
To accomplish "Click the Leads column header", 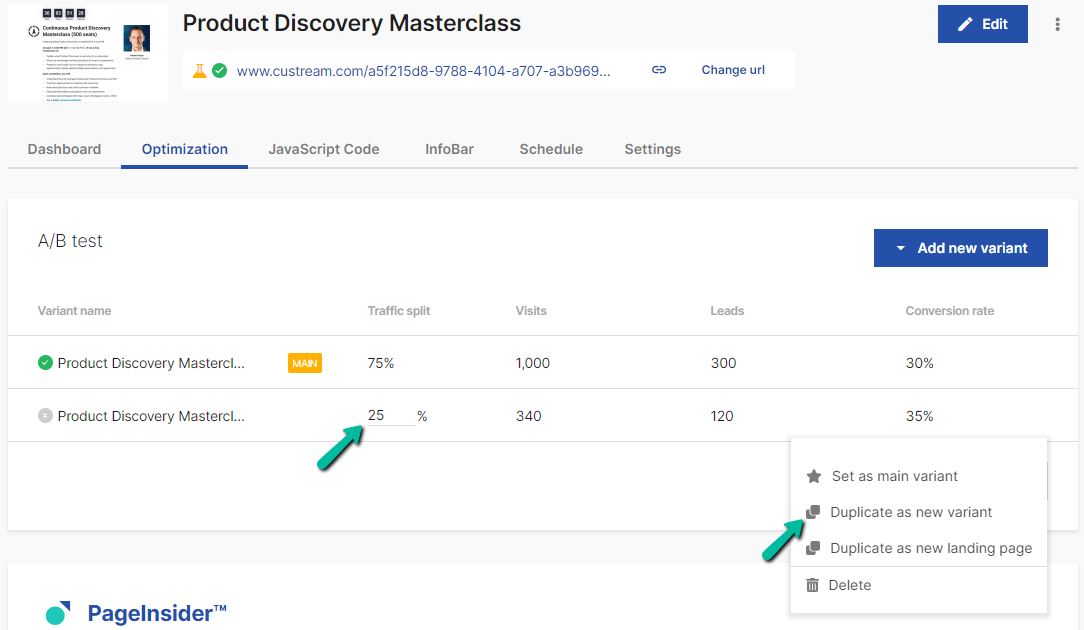I will [727, 311].
